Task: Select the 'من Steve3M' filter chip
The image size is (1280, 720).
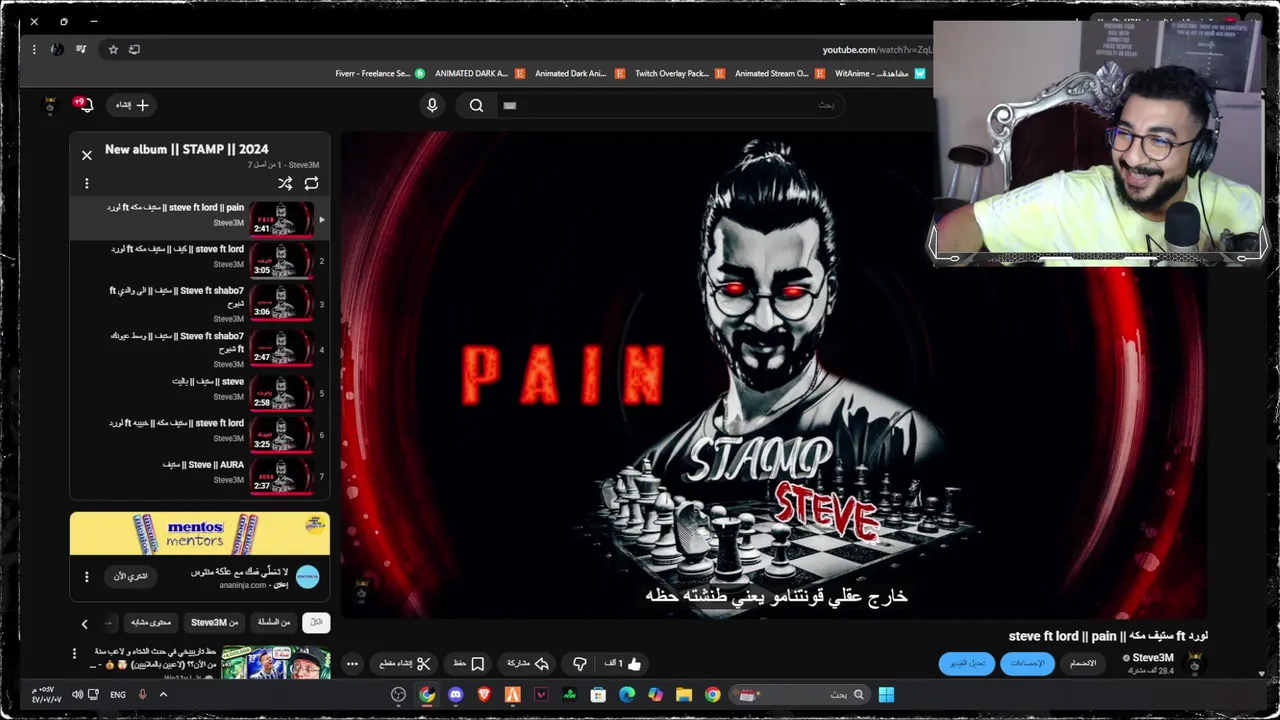Action: click(x=214, y=622)
